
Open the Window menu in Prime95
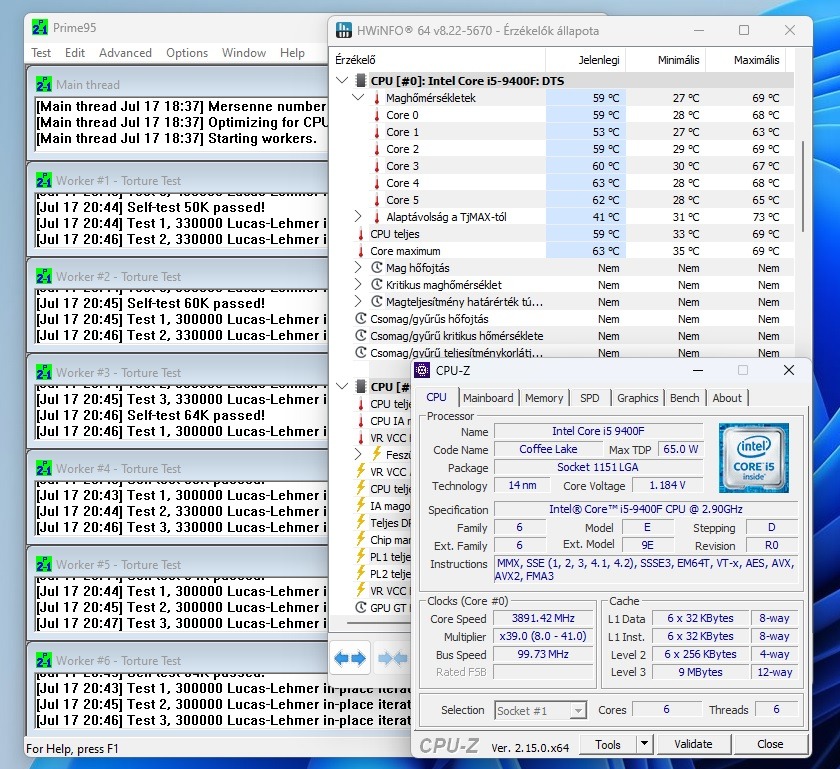pyautogui.click(x=244, y=53)
